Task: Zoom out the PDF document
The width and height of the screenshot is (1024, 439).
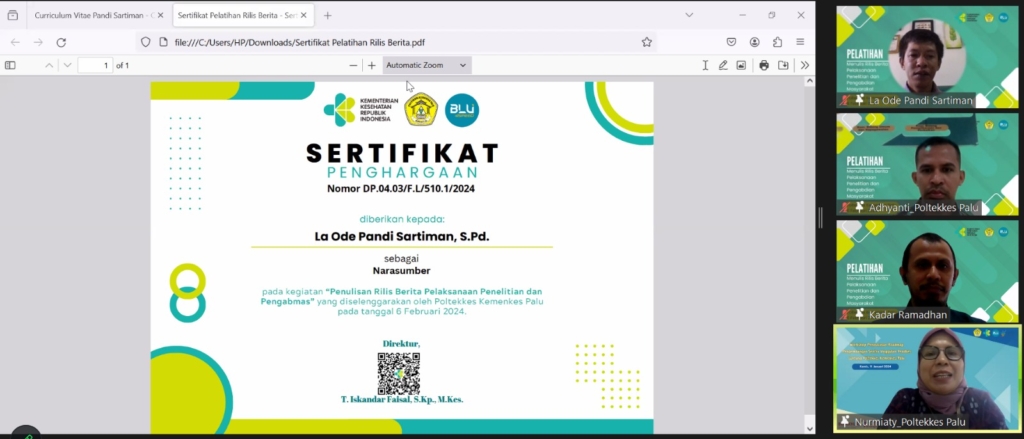Action: coord(353,65)
